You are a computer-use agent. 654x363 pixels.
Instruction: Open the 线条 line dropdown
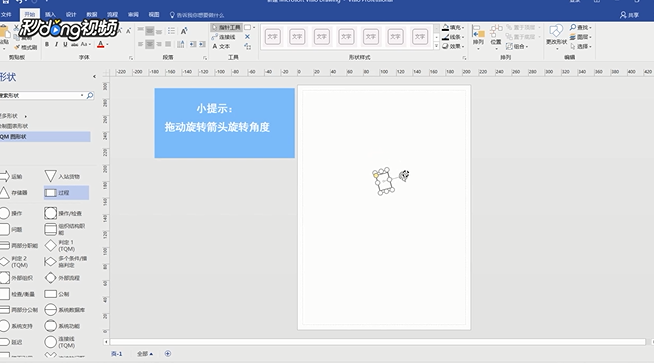453,37
